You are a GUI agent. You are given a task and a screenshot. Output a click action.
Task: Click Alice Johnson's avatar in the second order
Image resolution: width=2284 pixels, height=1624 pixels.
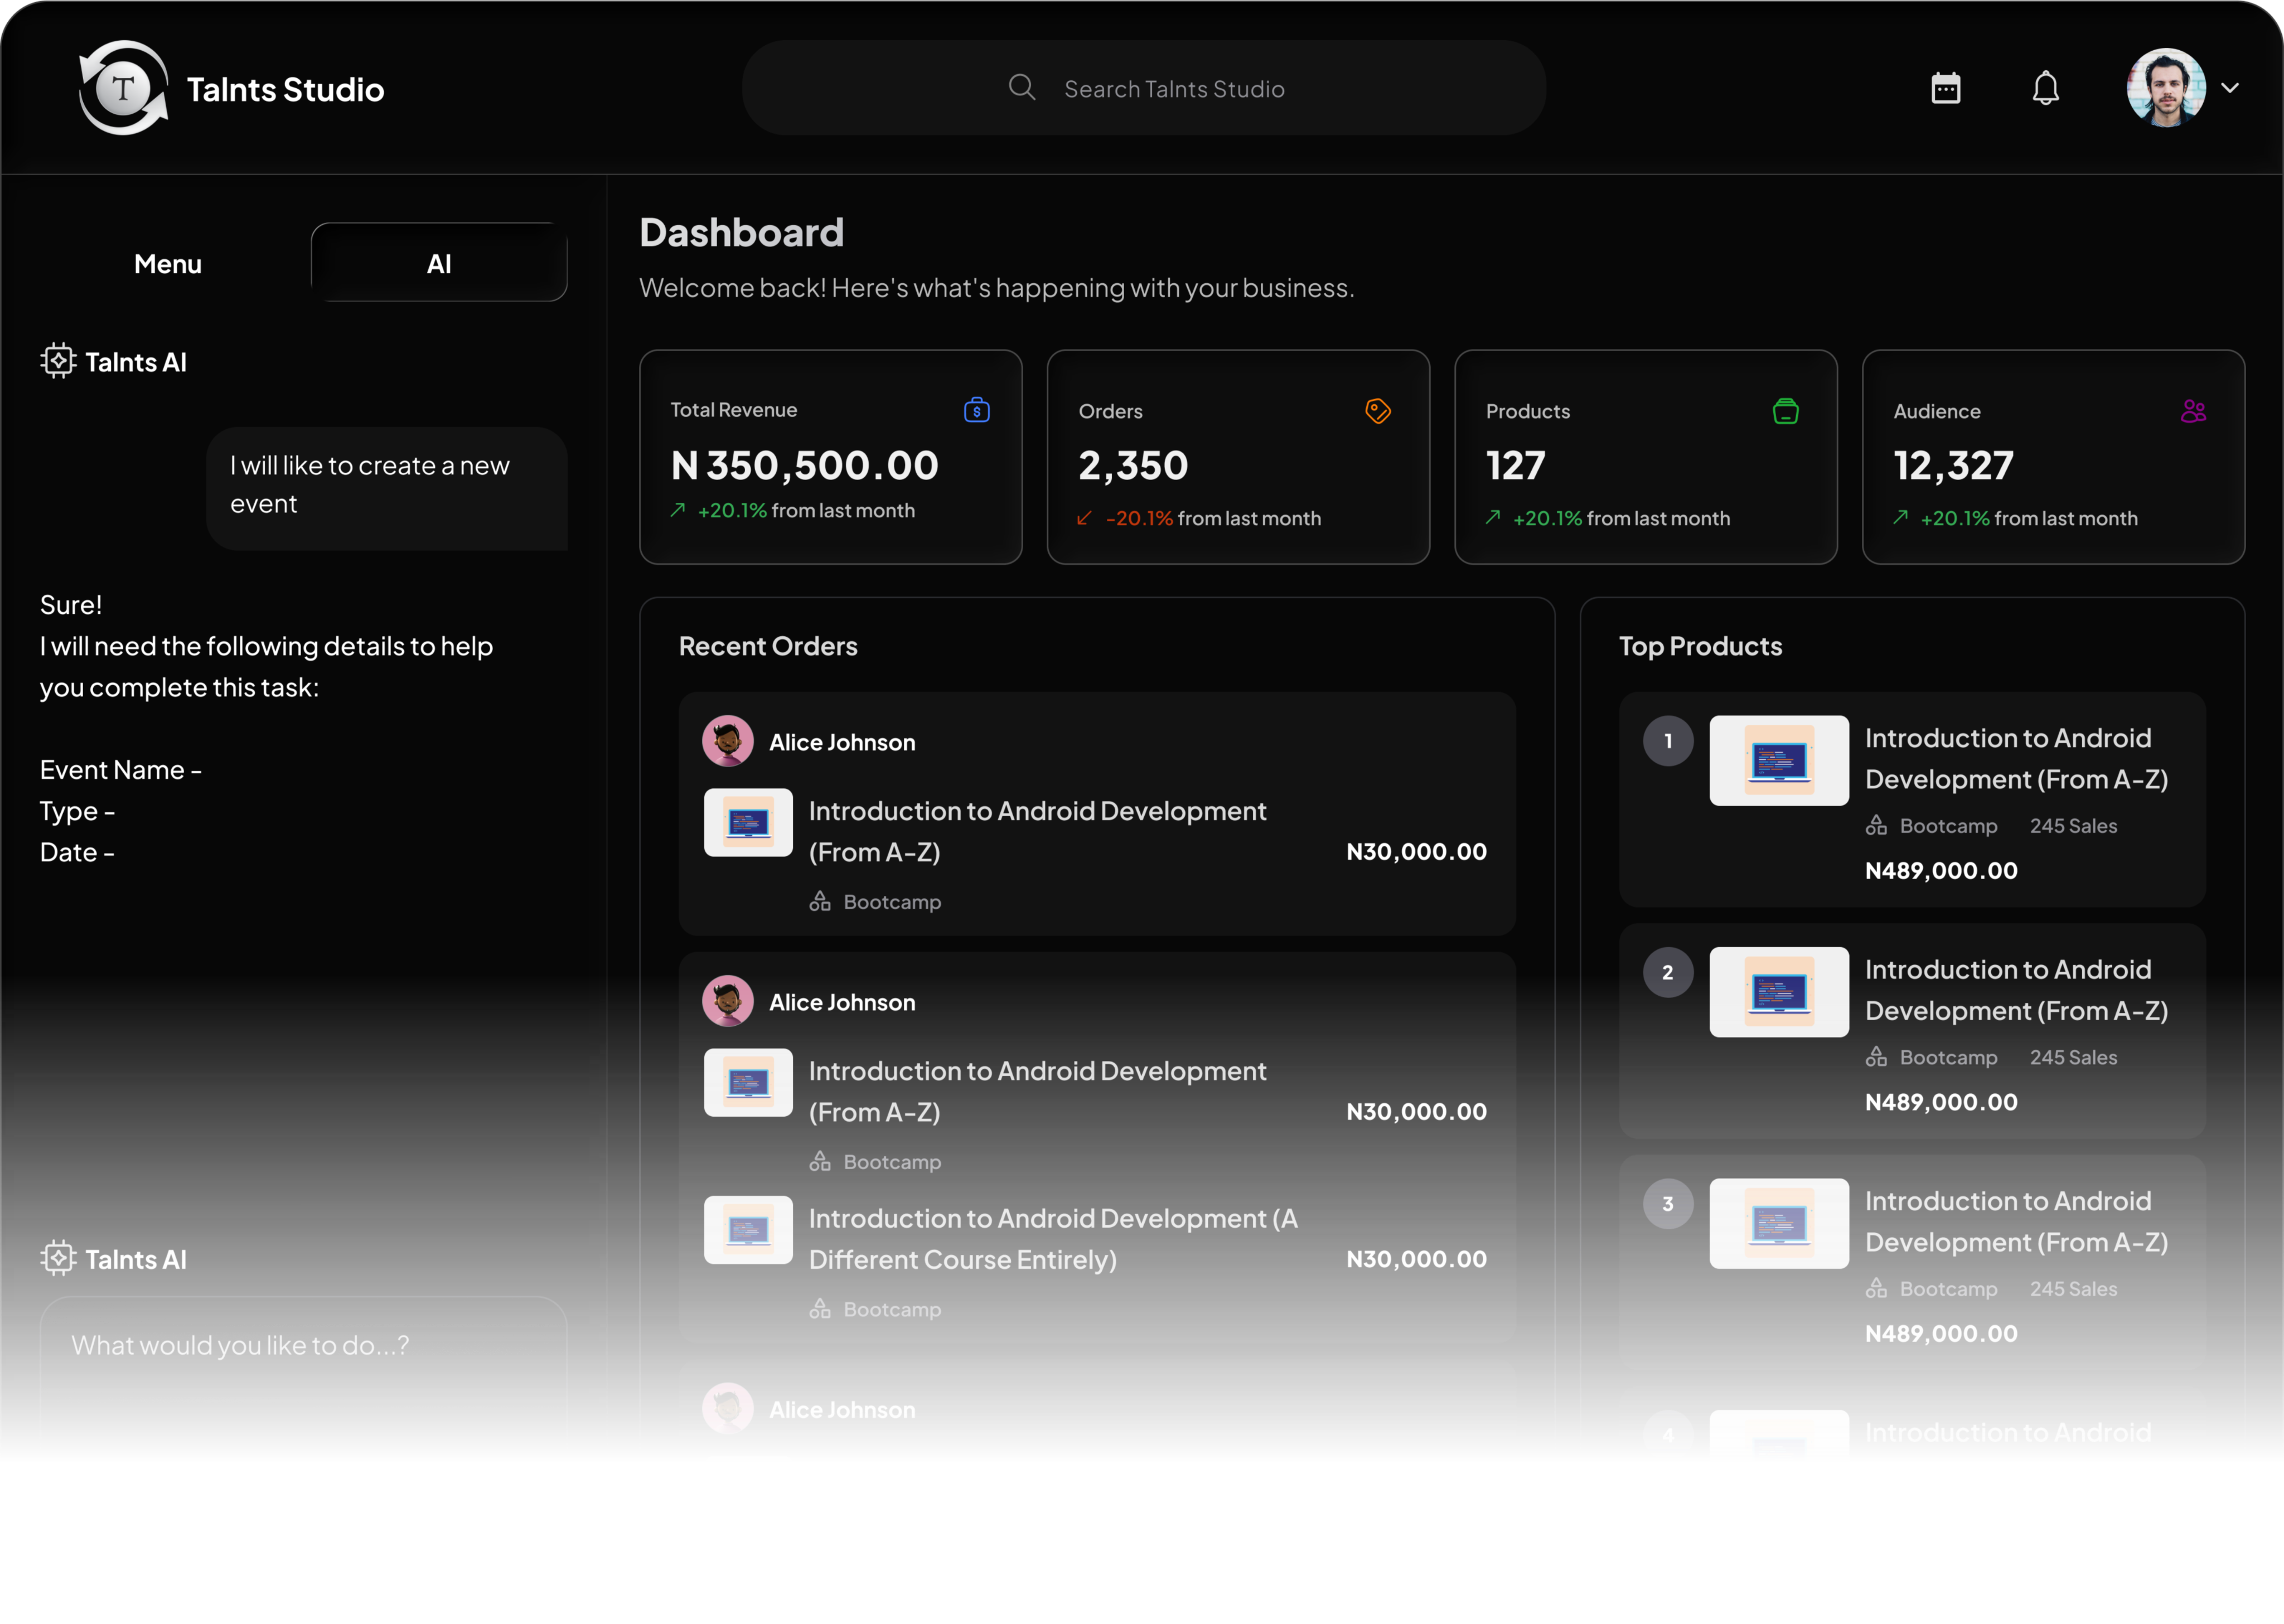point(728,1001)
